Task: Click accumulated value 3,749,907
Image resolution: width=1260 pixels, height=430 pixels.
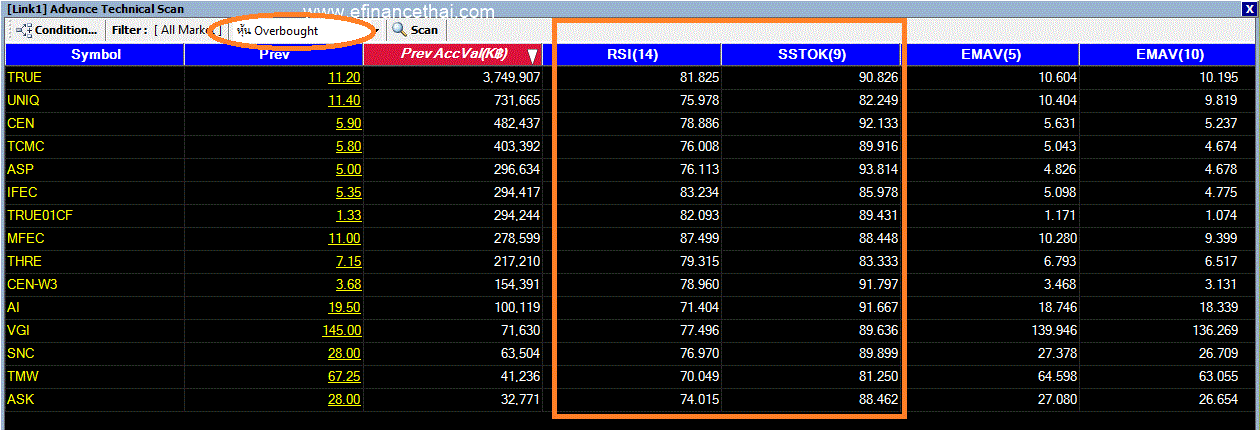Action: 511,77
